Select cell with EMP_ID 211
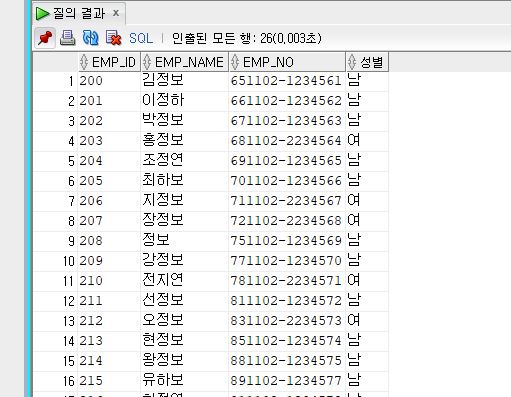Viewport: 511px width, 397px height. coord(109,301)
